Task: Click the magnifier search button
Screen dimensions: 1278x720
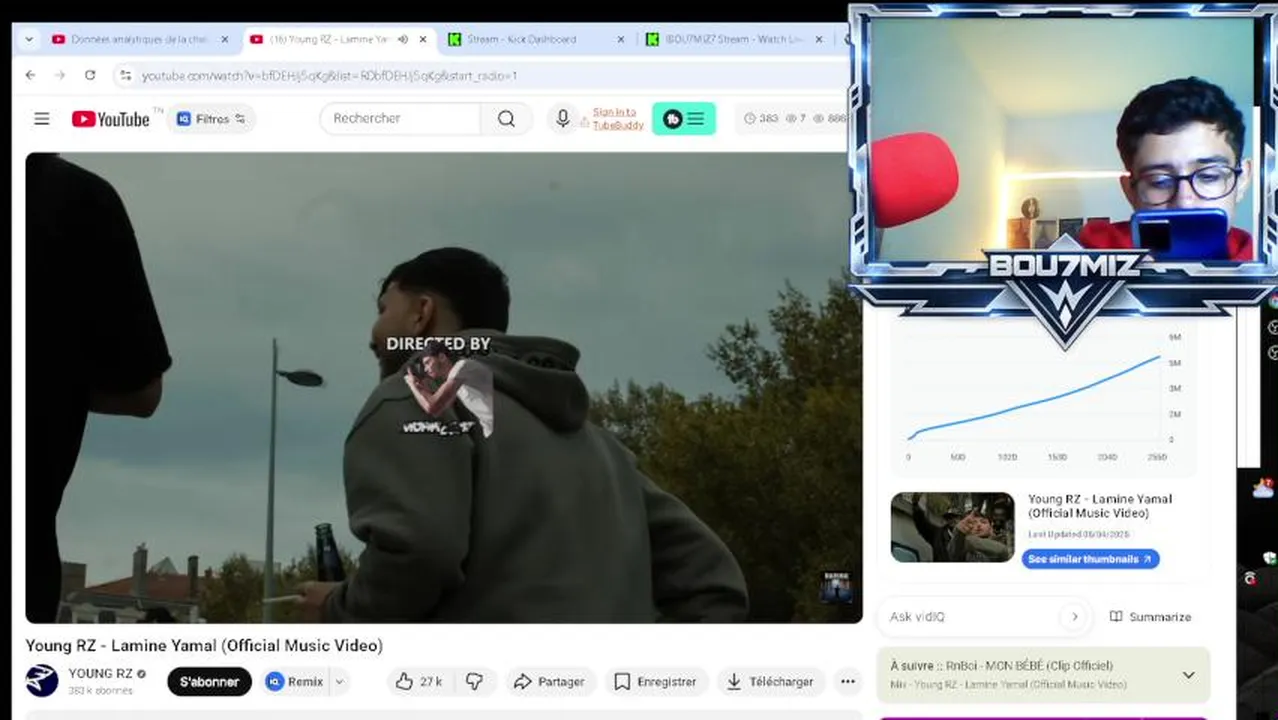Action: click(506, 118)
